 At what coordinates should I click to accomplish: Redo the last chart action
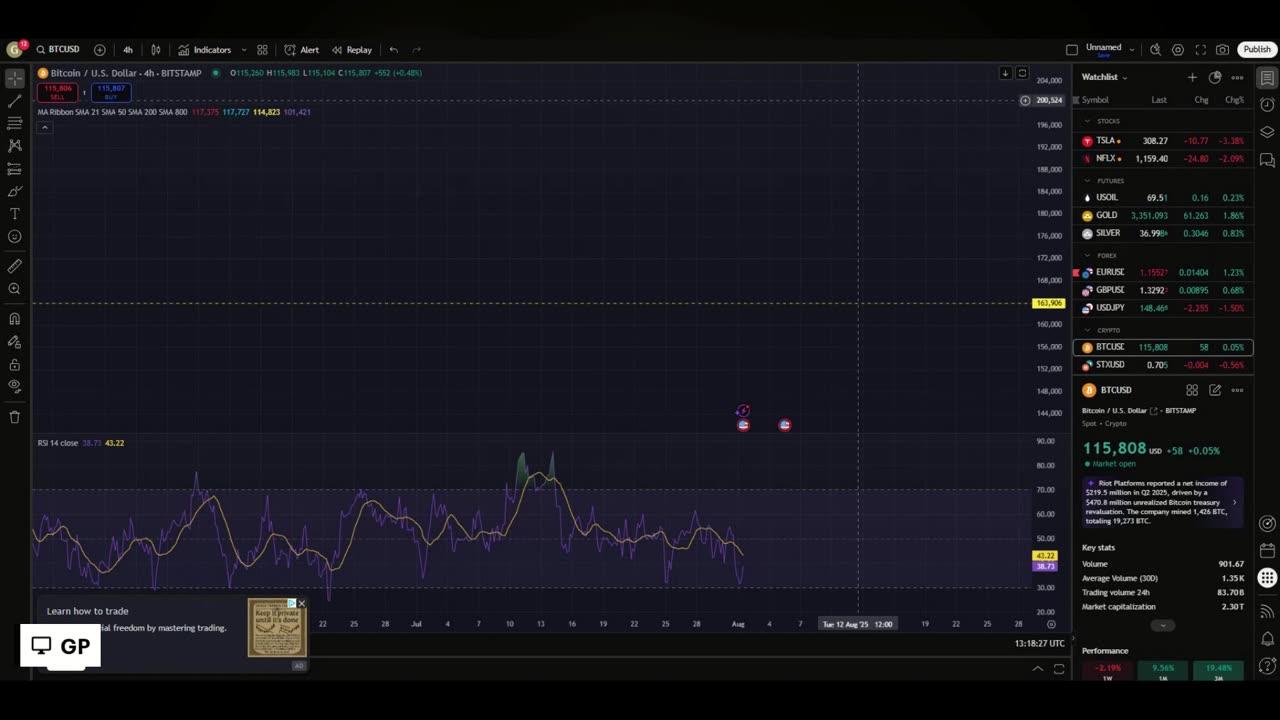point(417,50)
